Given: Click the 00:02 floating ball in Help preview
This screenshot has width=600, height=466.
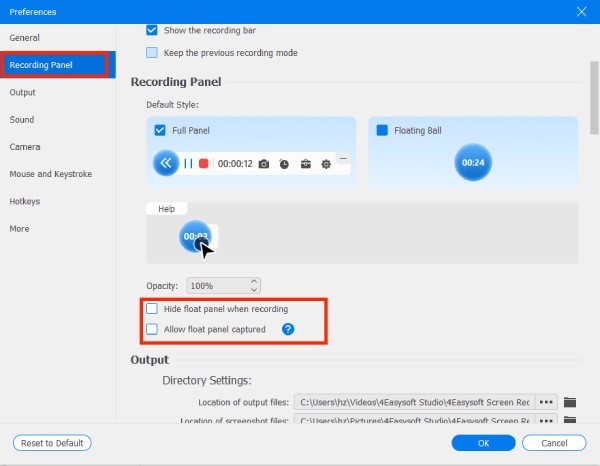Looking at the screenshot, I should click(x=195, y=236).
